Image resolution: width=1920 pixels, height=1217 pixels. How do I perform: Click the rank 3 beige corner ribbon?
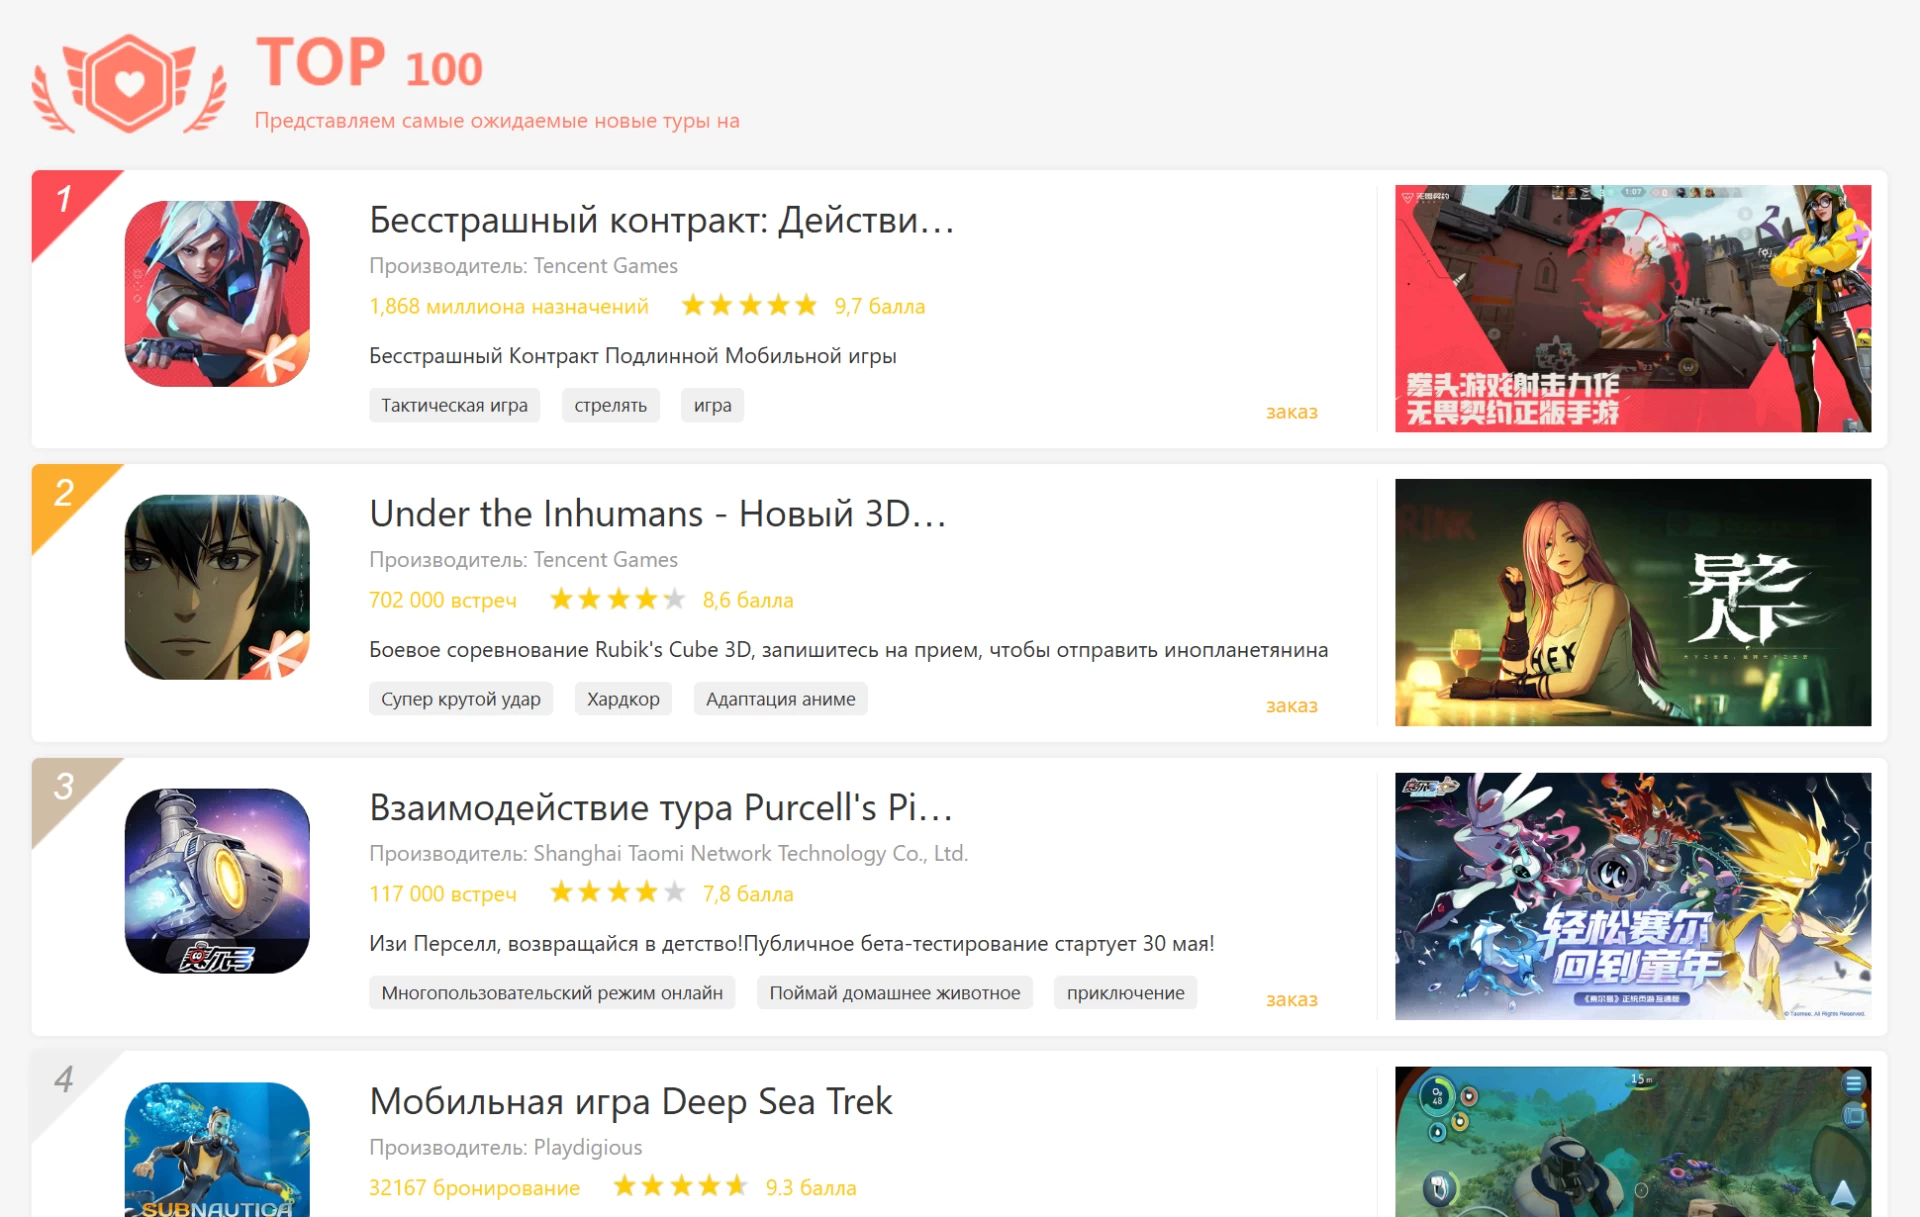(63, 787)
